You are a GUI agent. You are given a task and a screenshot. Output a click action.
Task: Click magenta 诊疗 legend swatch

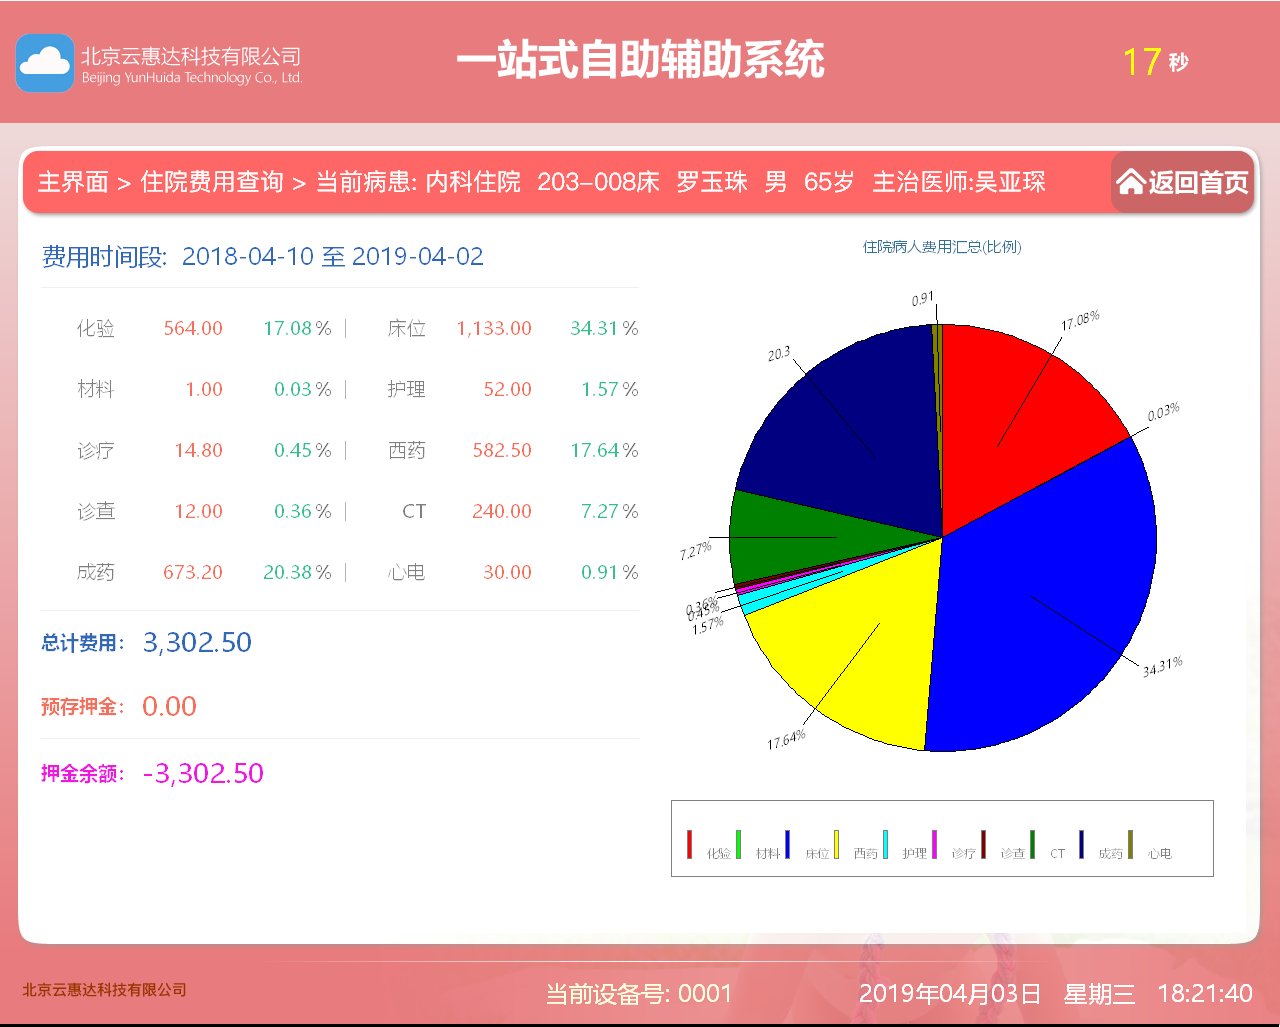pyautogui.click(x=935, y=844)
